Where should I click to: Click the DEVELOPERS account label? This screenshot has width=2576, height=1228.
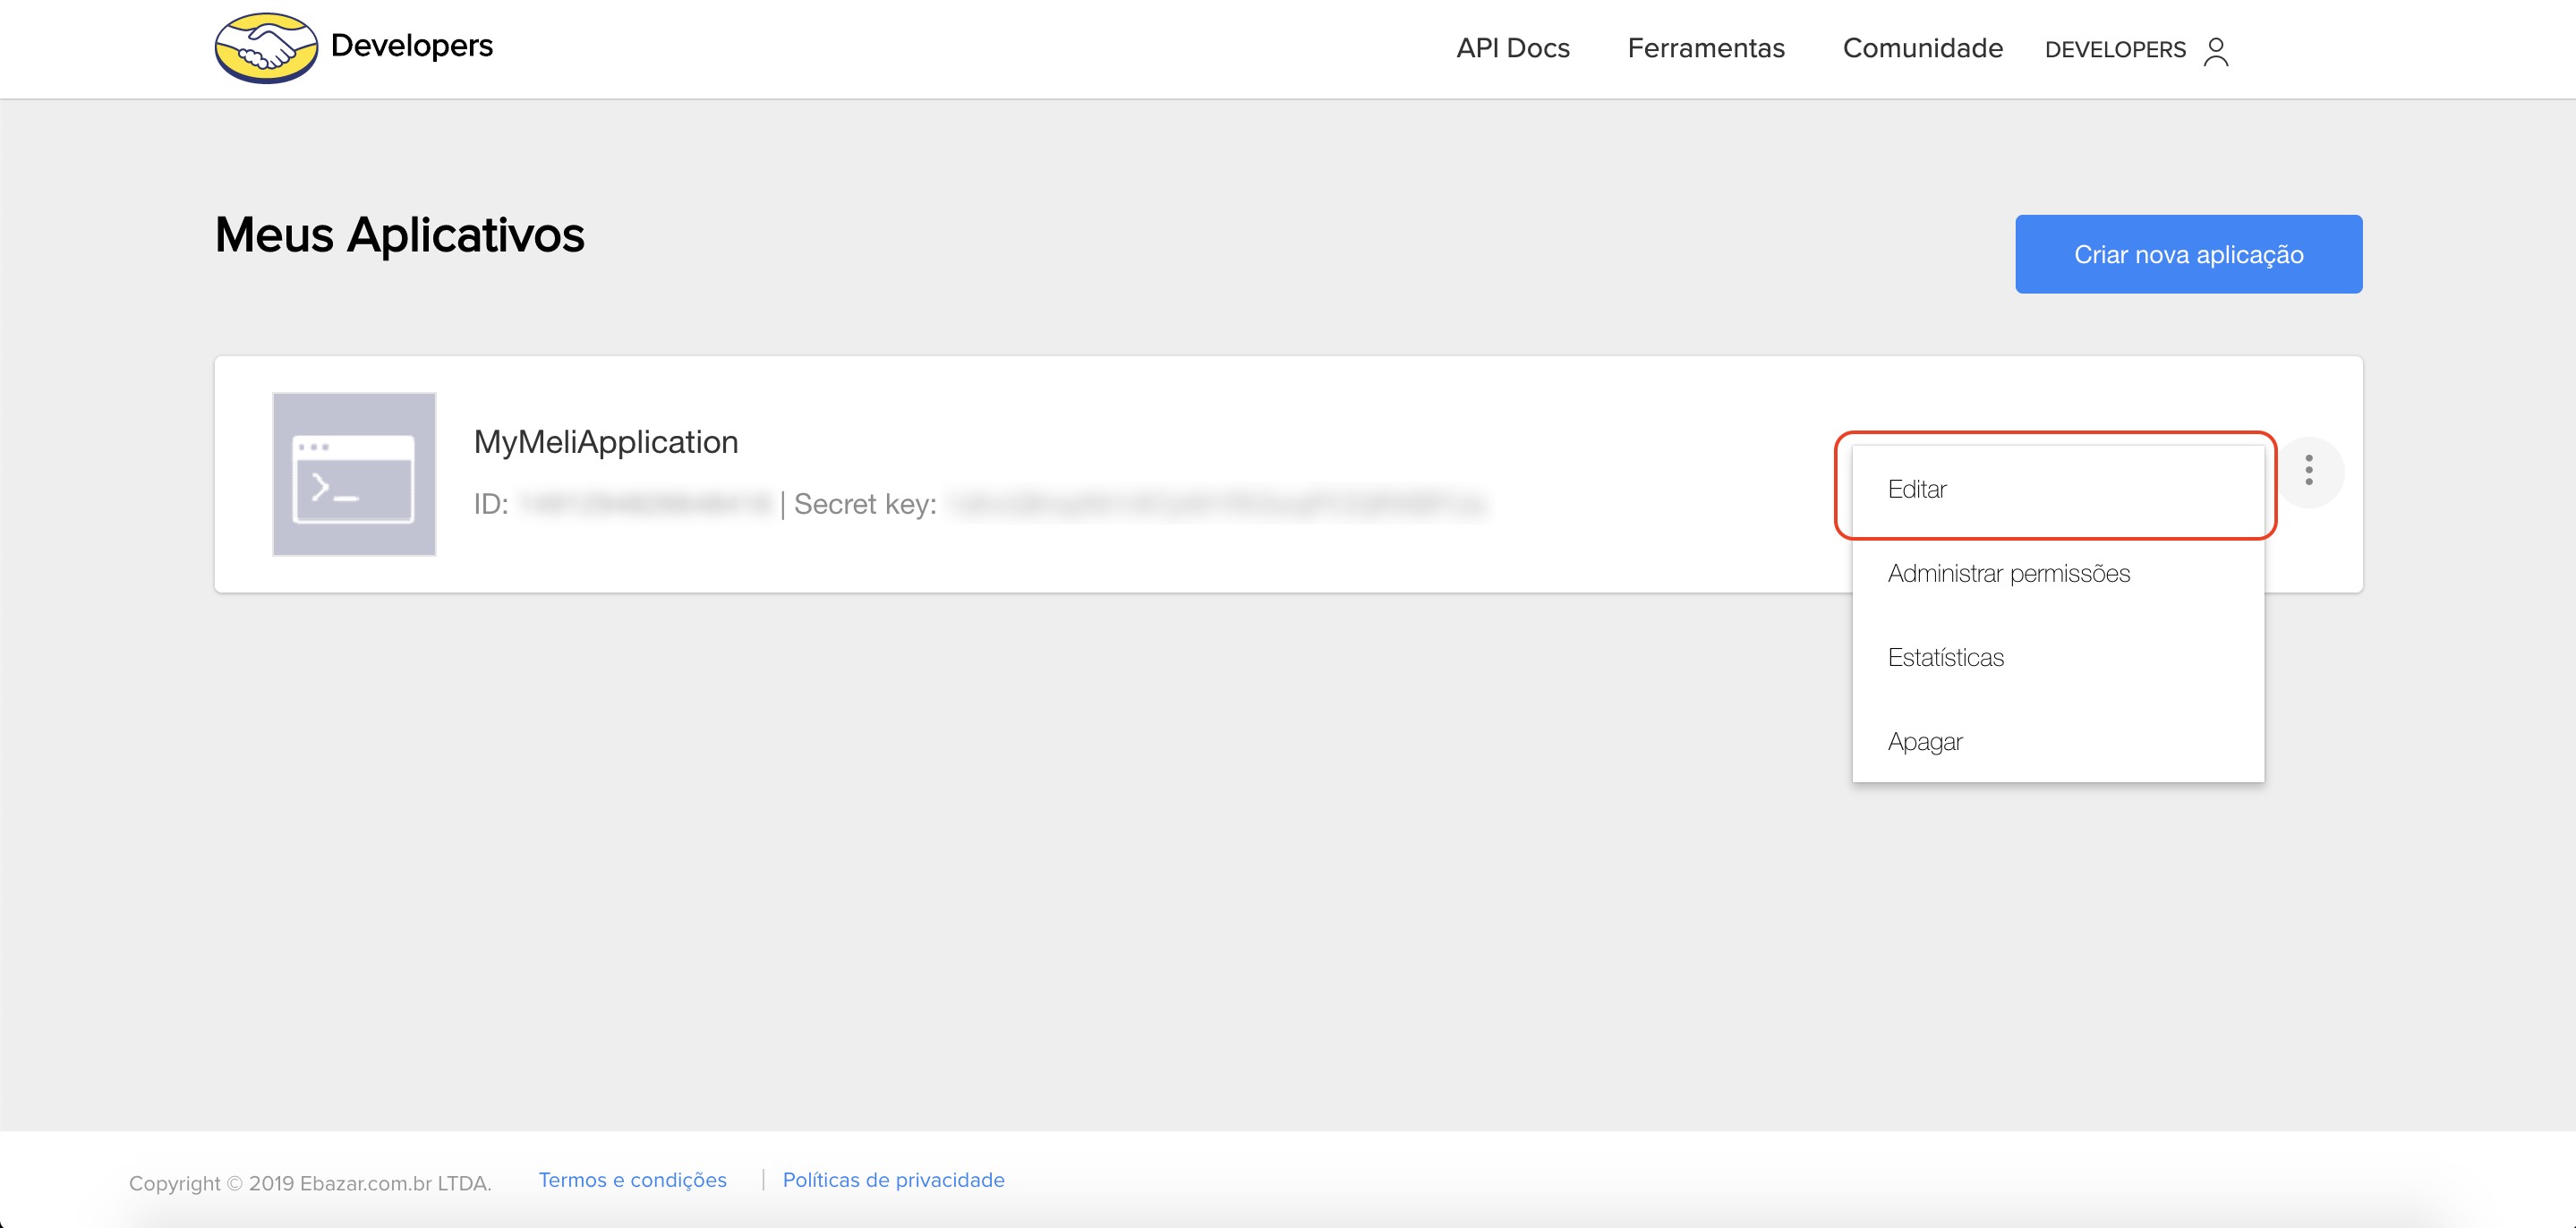[2114, 50]
